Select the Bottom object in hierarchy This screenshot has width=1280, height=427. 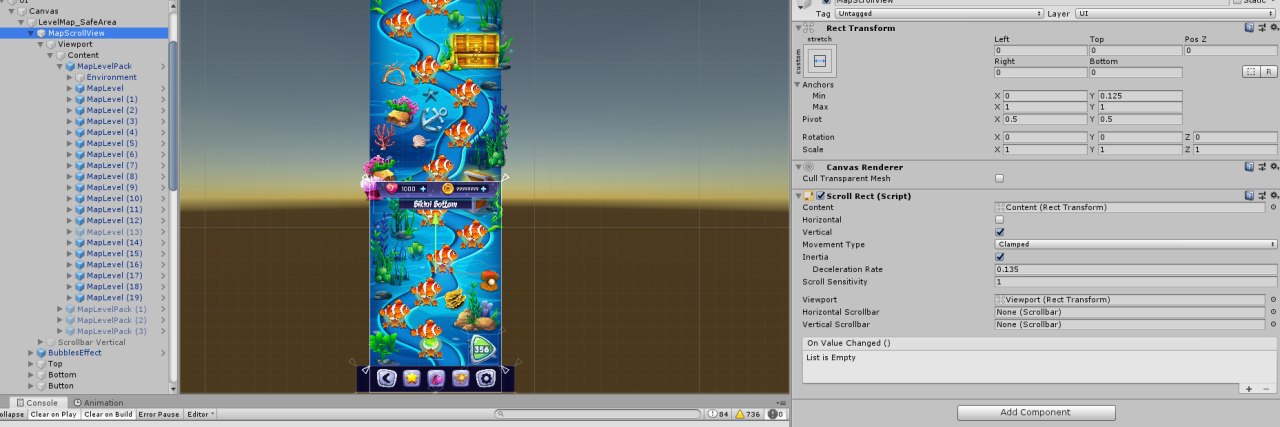coord(62,375)
